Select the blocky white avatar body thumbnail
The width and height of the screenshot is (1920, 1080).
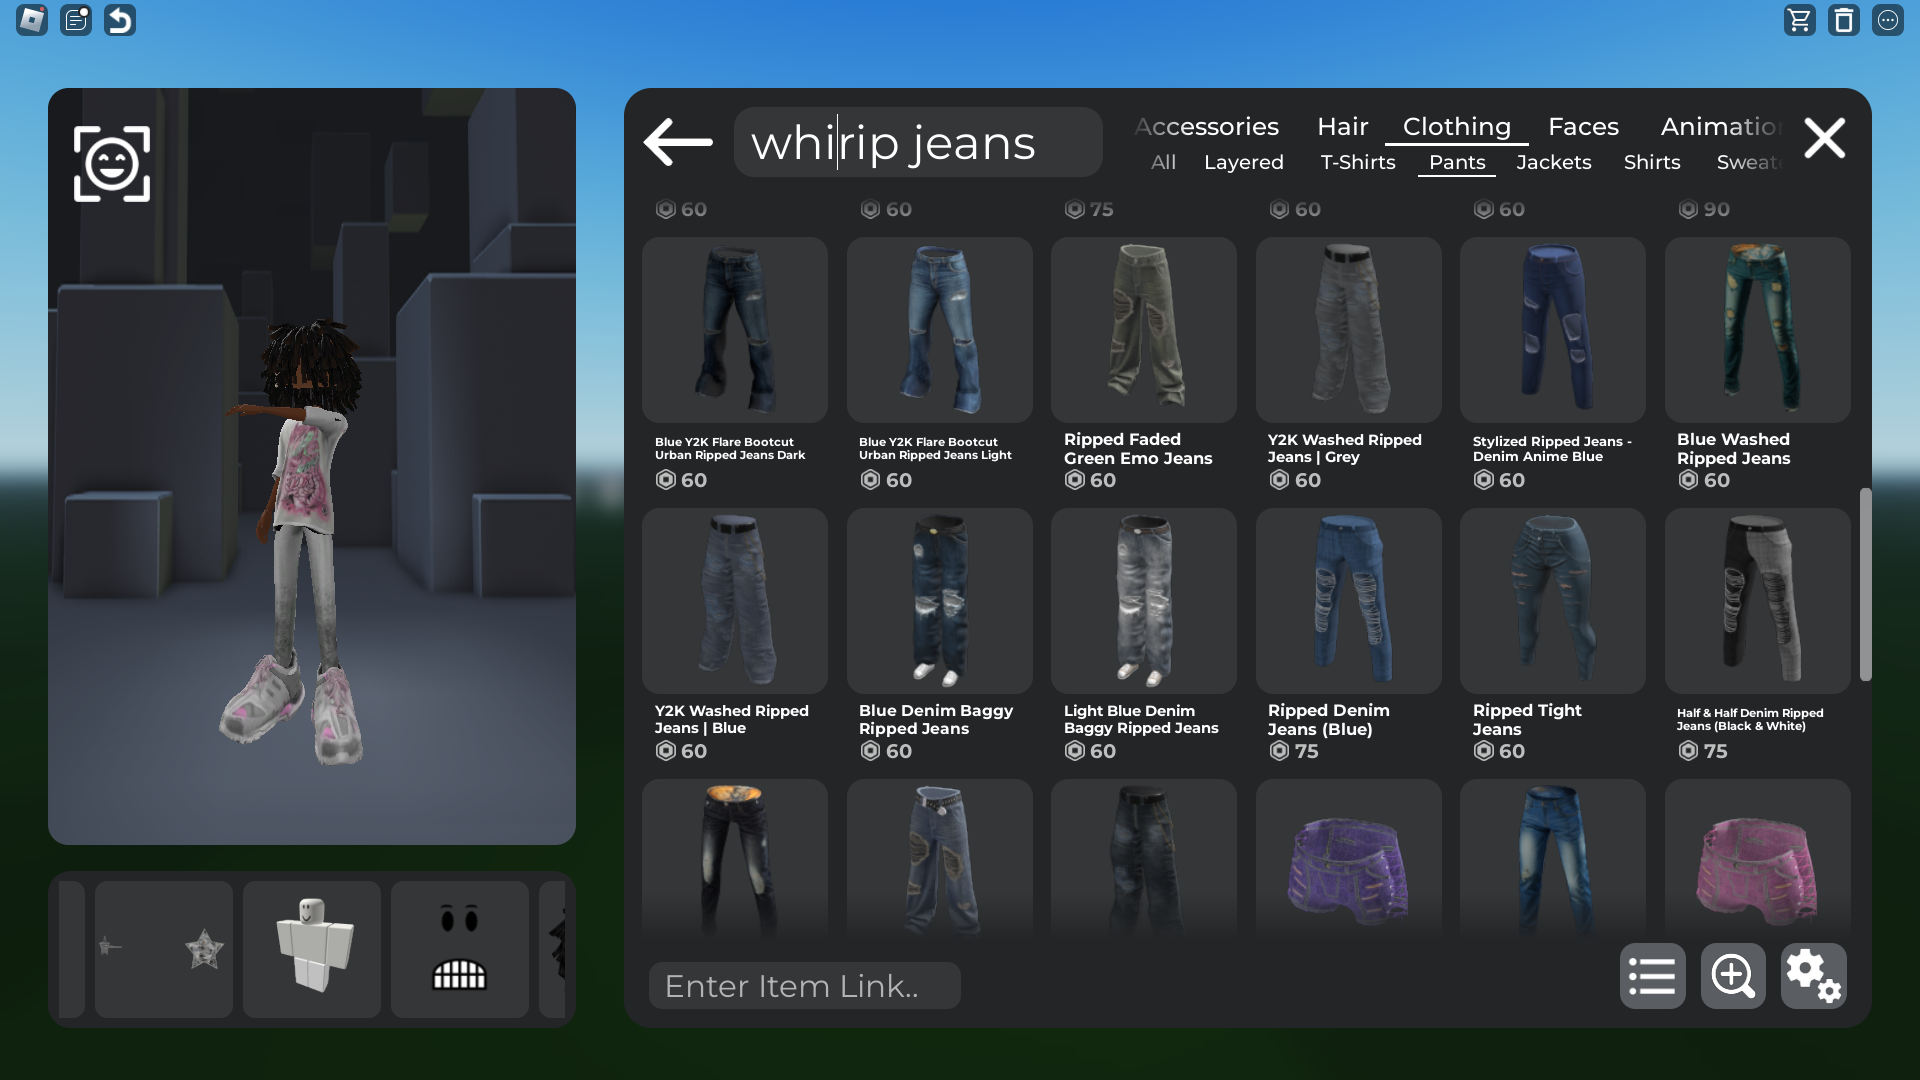coord(312,948)
